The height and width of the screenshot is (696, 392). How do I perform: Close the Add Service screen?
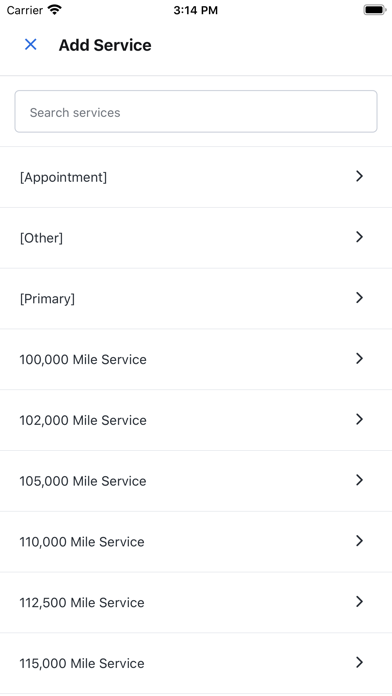click(31, 44)
